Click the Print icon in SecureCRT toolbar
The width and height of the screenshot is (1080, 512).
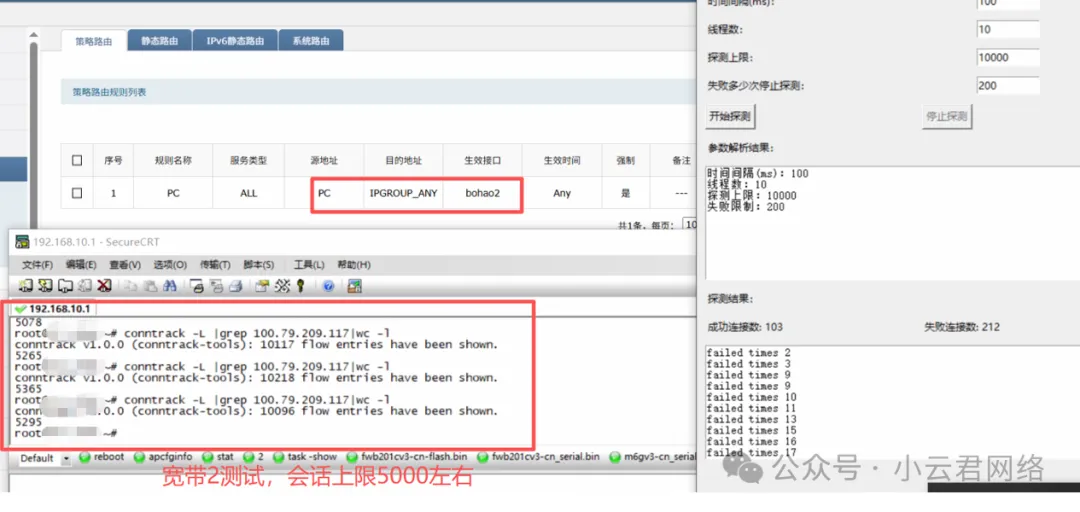233,286
